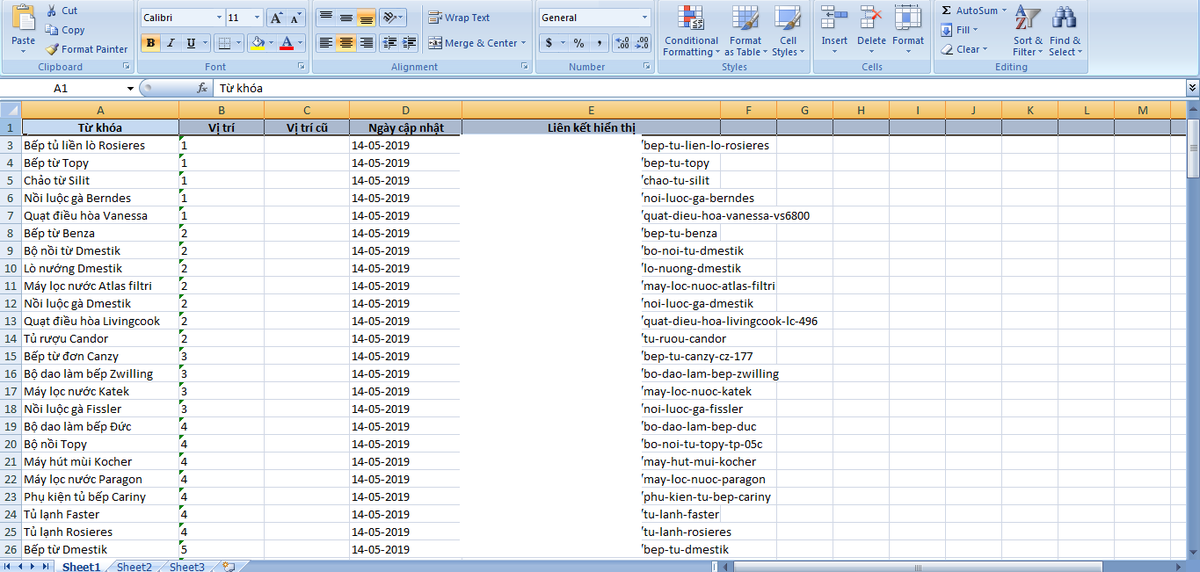This screenshot has height=572, width=1200.
Task: Select Bottom Align in Alignment group
Action: coord(366,18)
